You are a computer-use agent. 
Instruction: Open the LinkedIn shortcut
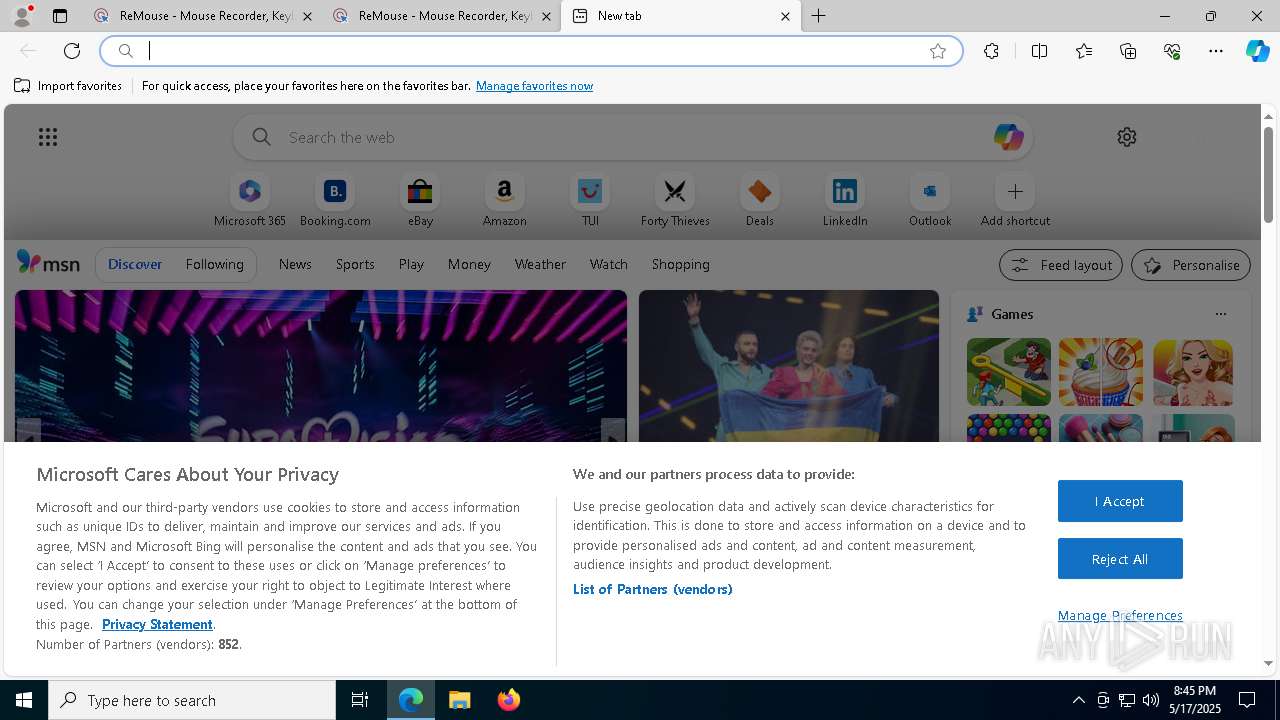[845, 201]
